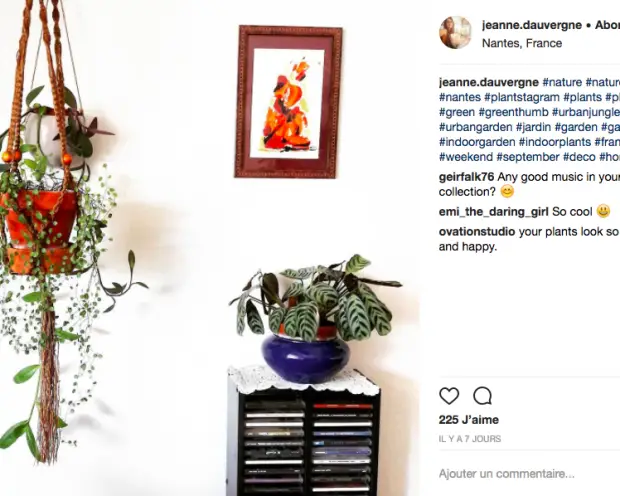Like the post with the heart icon
This screenshot has height=496, width=620.
point(449,396)
